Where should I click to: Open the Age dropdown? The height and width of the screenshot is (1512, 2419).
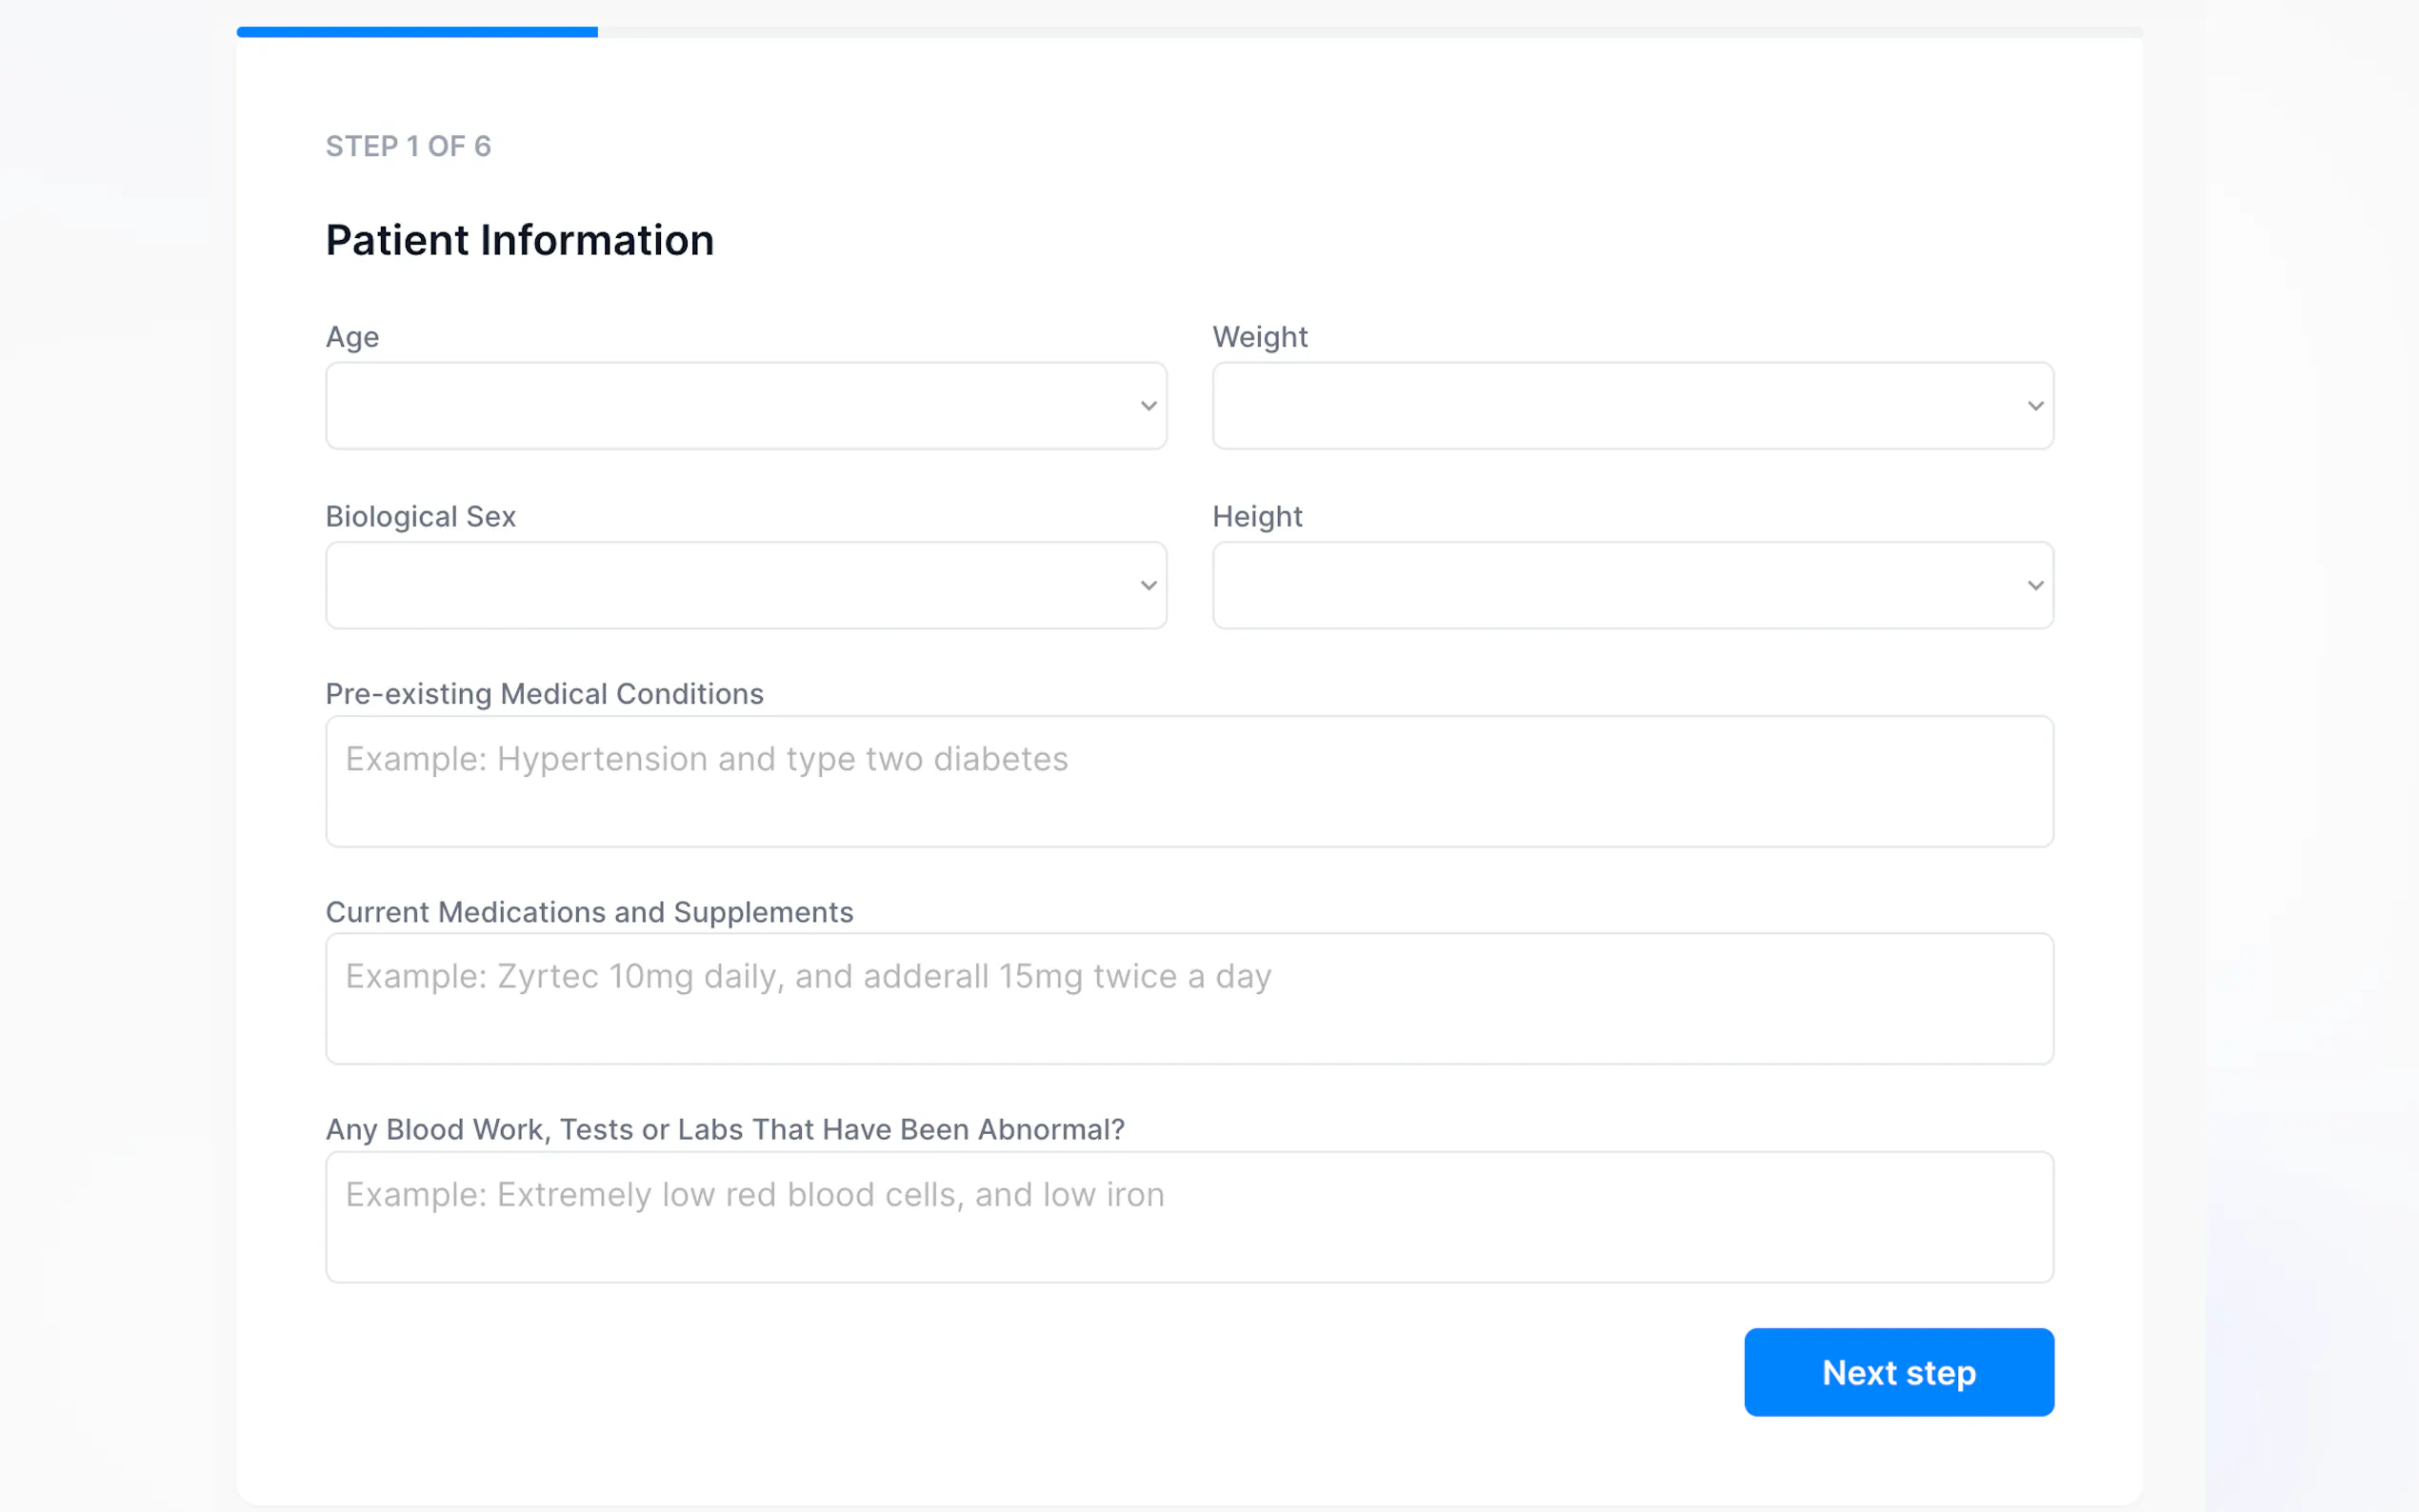point(745,406)
